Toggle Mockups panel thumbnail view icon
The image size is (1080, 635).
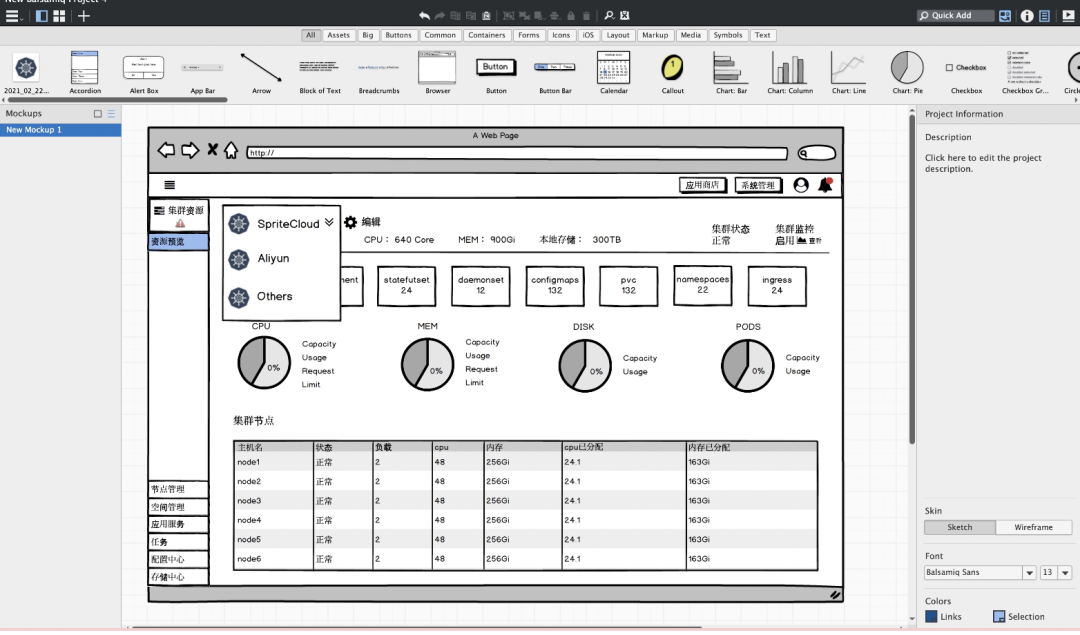click(x=98, y=114)
